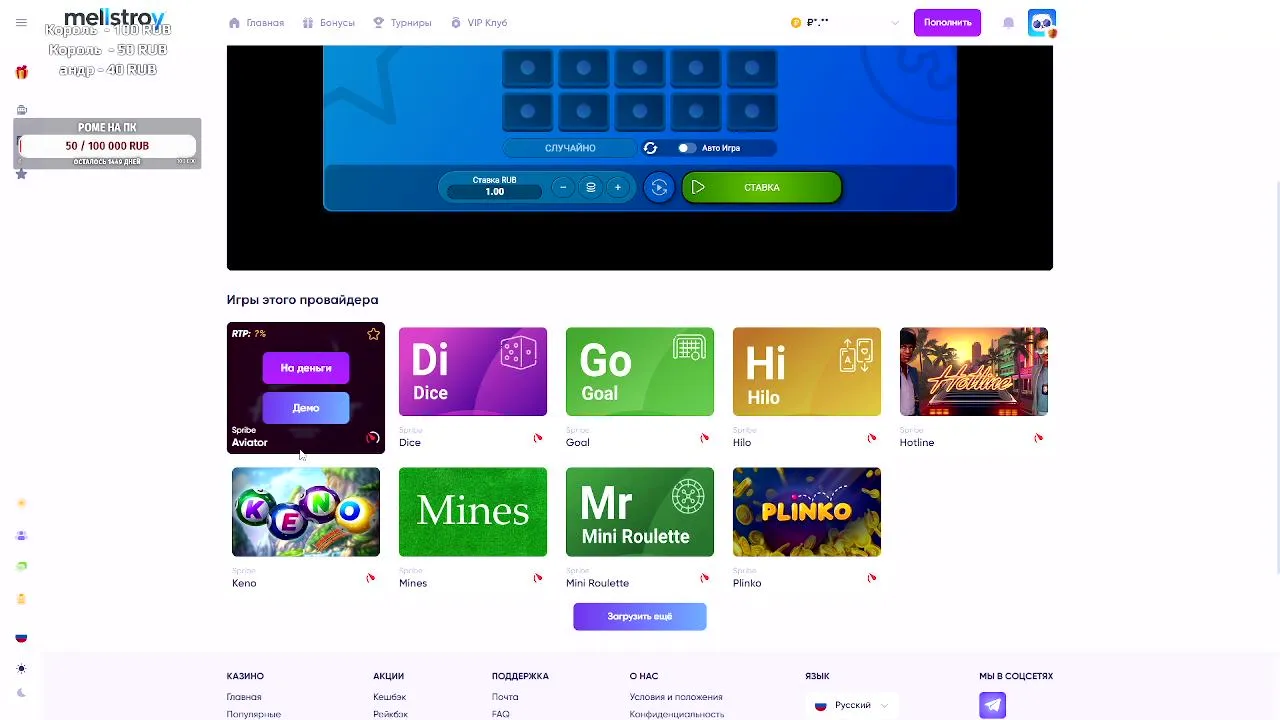Click the red icon beside Mini Roulette label
The height and width of the screenshot is (720, 1280).
point(705,578)
